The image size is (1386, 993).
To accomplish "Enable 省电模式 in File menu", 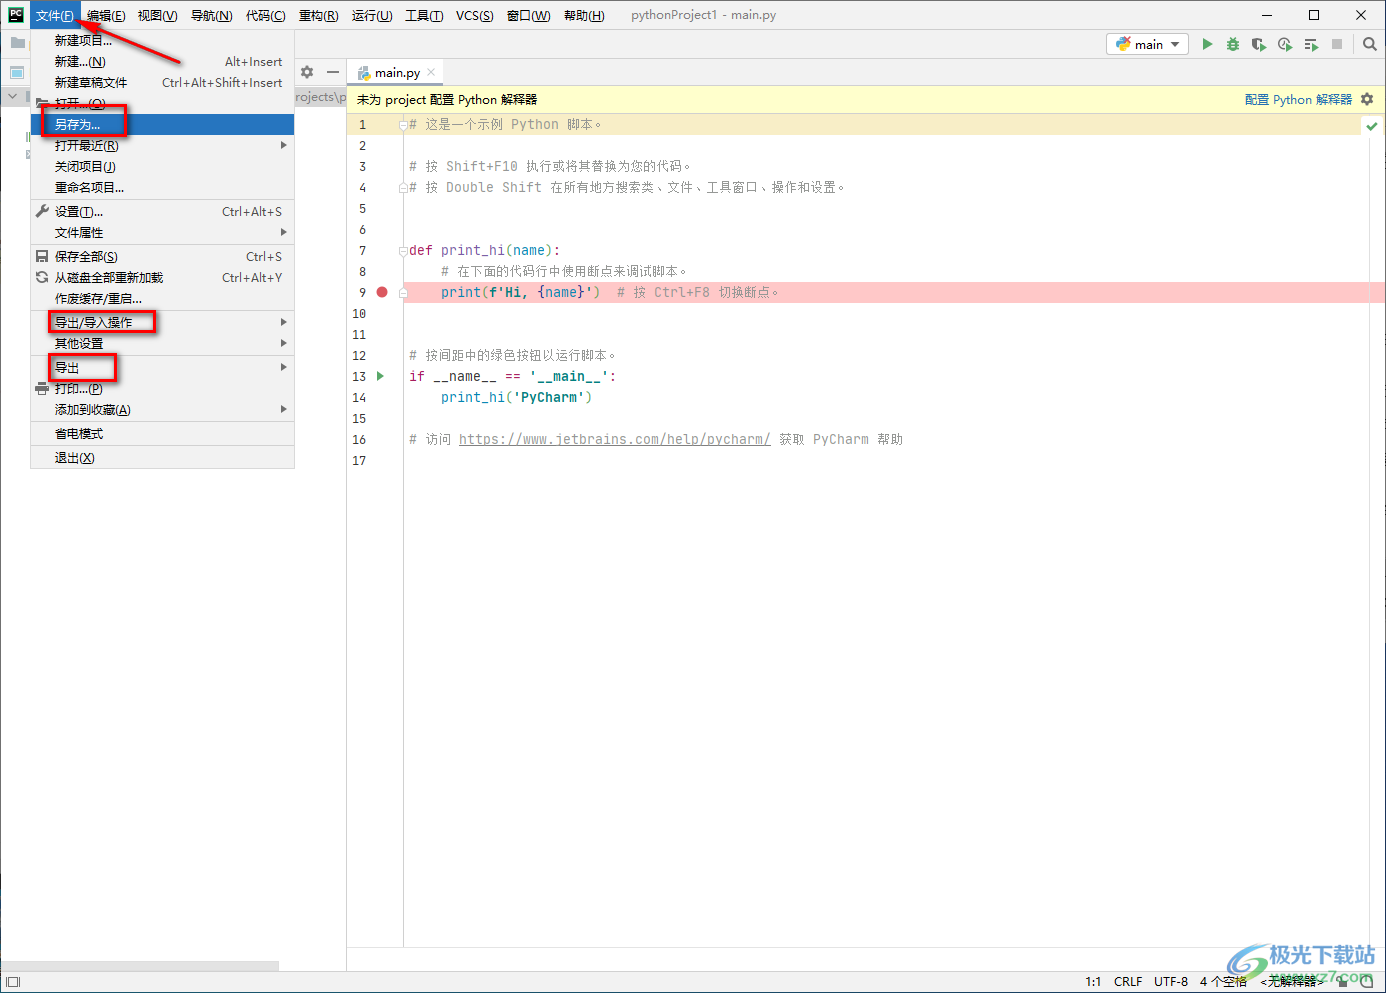I will (x=162, y=433).
